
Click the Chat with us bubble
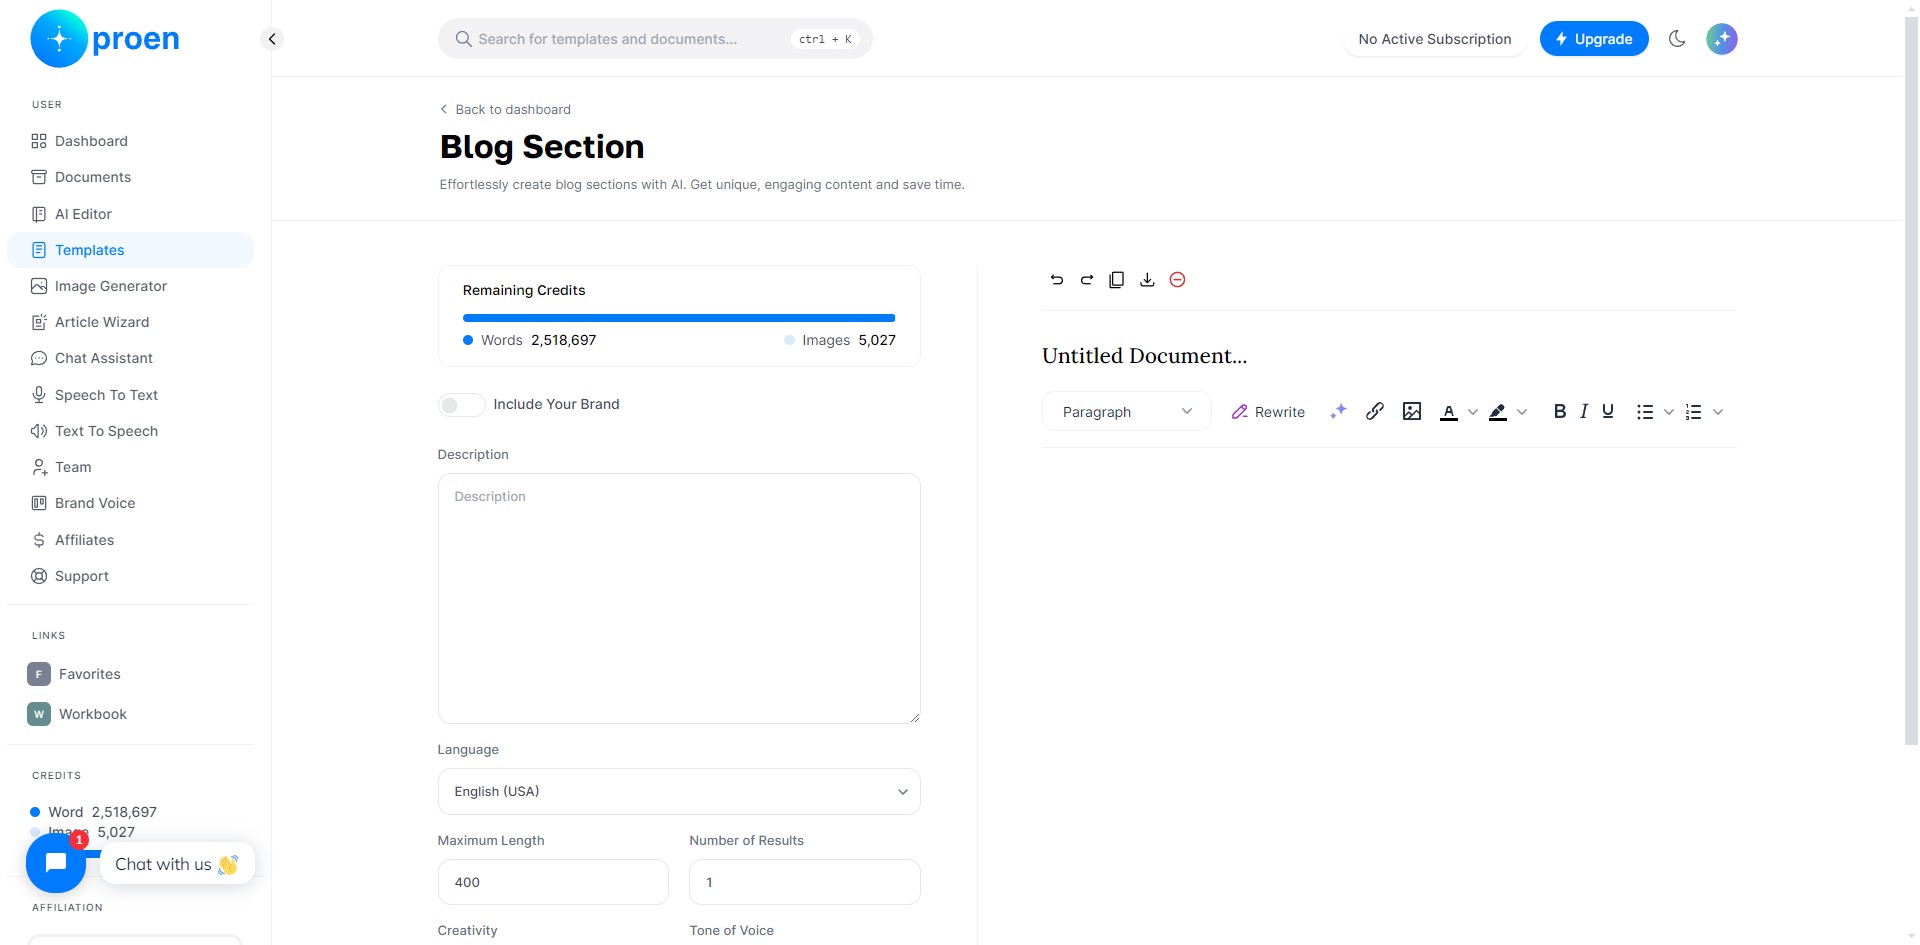point(177,864)
